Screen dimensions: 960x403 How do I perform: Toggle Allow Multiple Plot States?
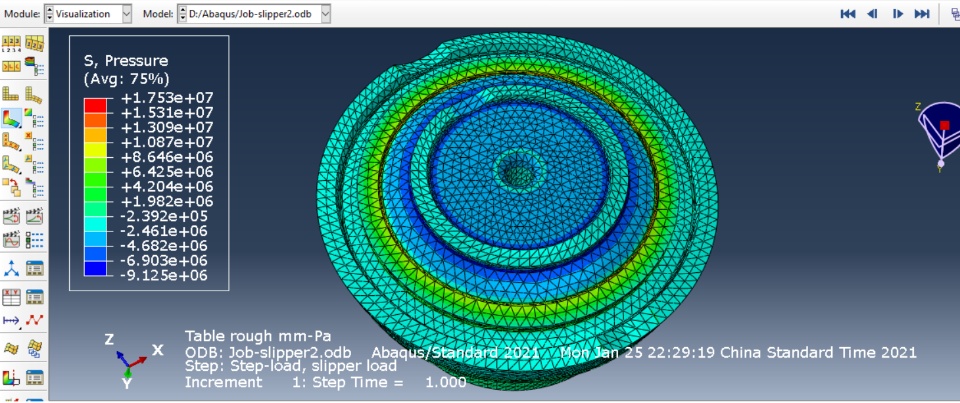pos(12,188)
